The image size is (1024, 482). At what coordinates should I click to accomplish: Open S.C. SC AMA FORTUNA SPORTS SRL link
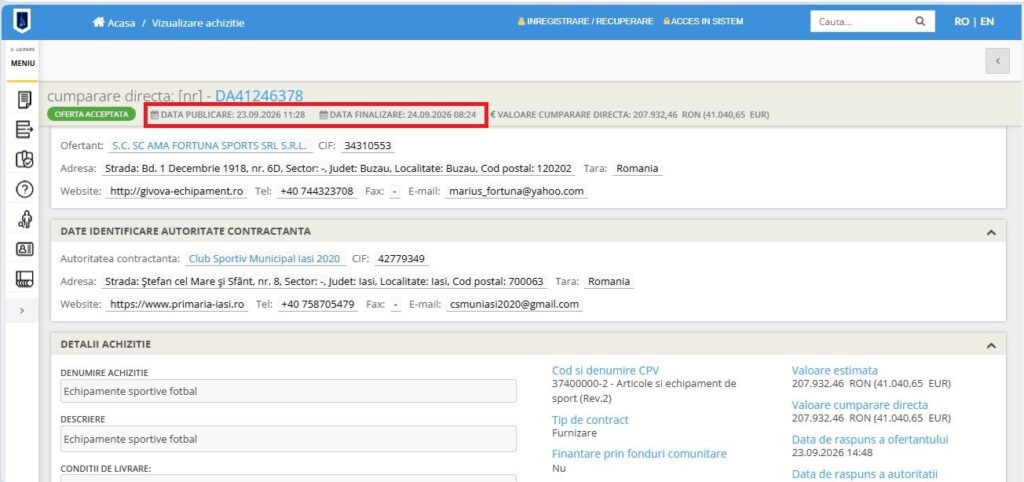pos(209,146)
